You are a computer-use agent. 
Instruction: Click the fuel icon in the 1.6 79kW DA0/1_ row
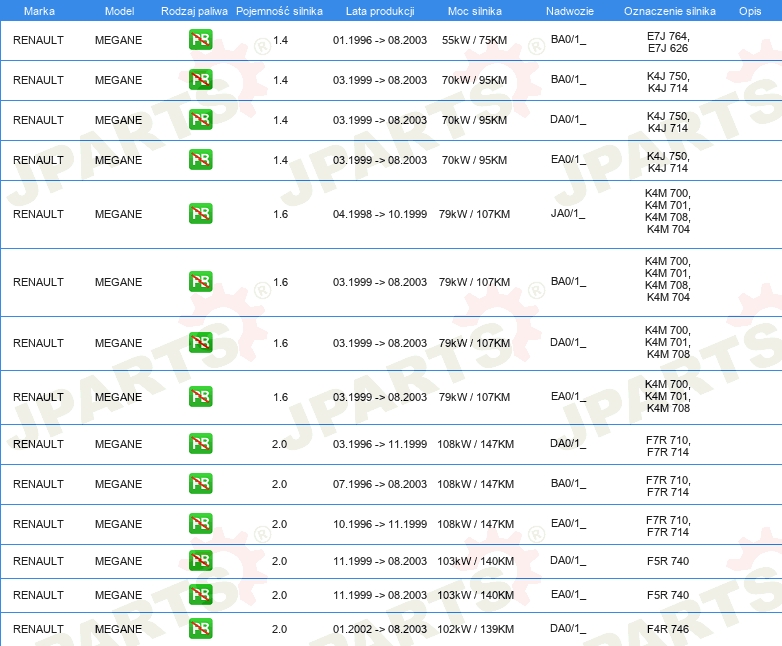tap(200, 343)
